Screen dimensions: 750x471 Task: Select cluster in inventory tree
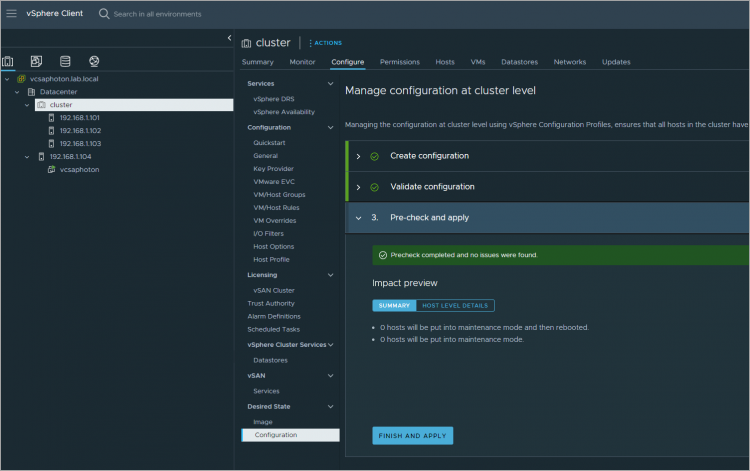tap(134, 105)
